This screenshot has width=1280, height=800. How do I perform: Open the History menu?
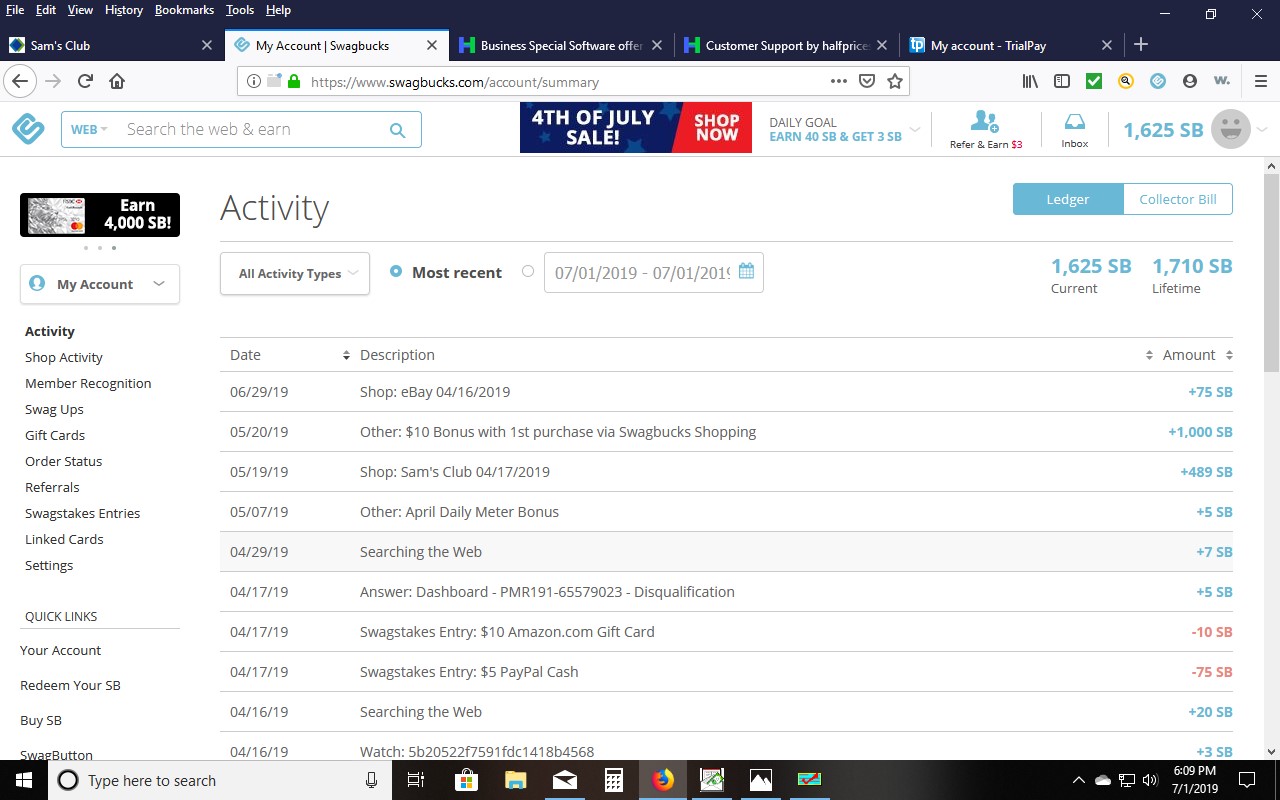click(x=123, y=10)
